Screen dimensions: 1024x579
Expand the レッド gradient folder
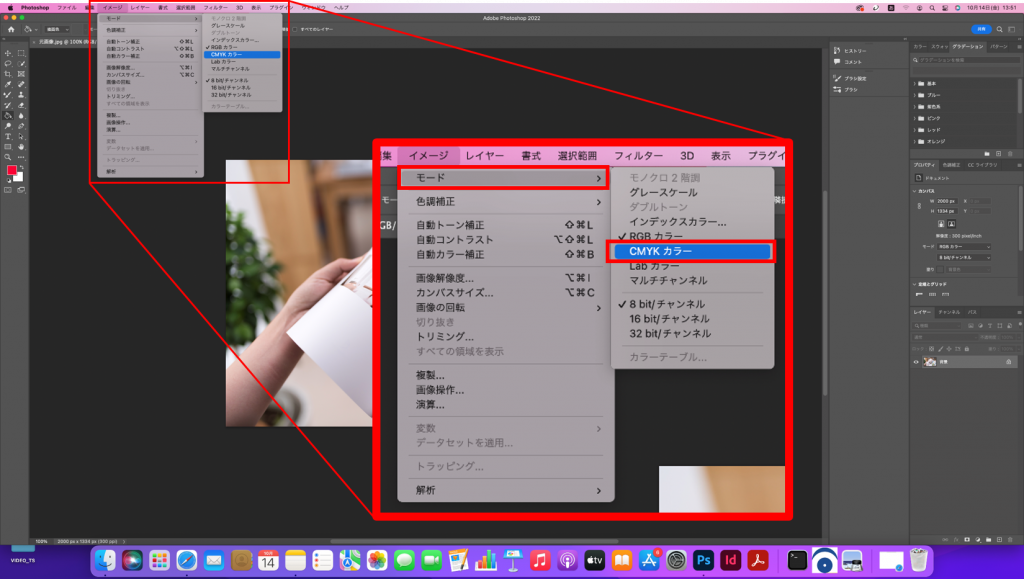tap(914, 130)
